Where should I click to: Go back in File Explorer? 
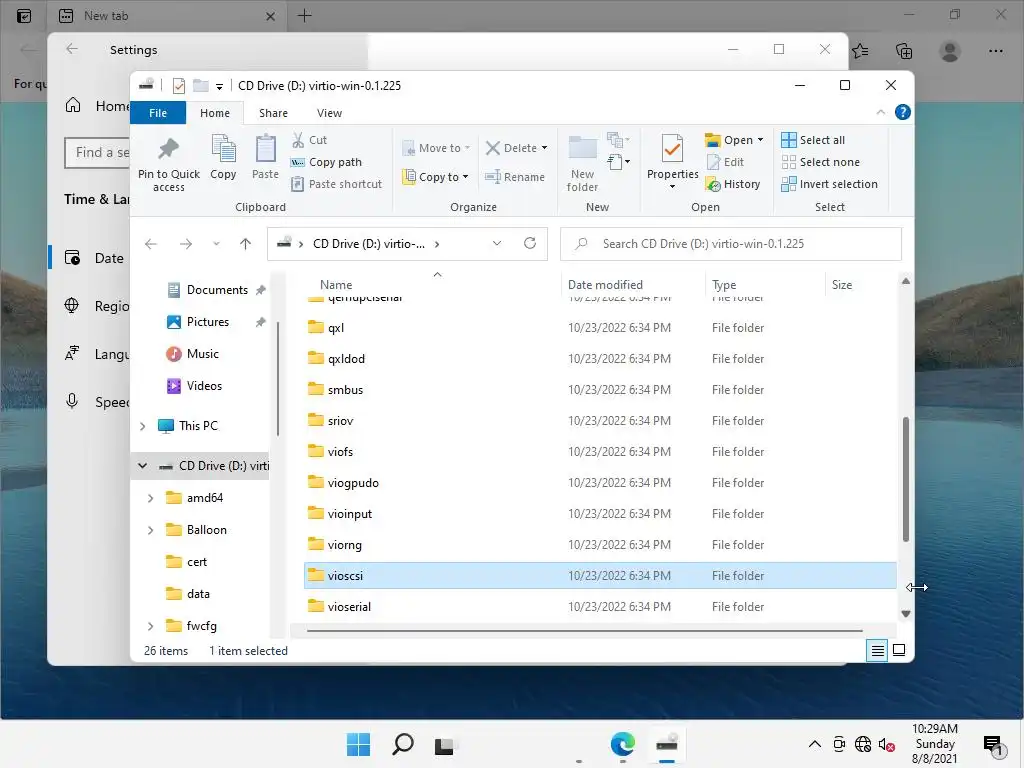(x=151, y=244)
